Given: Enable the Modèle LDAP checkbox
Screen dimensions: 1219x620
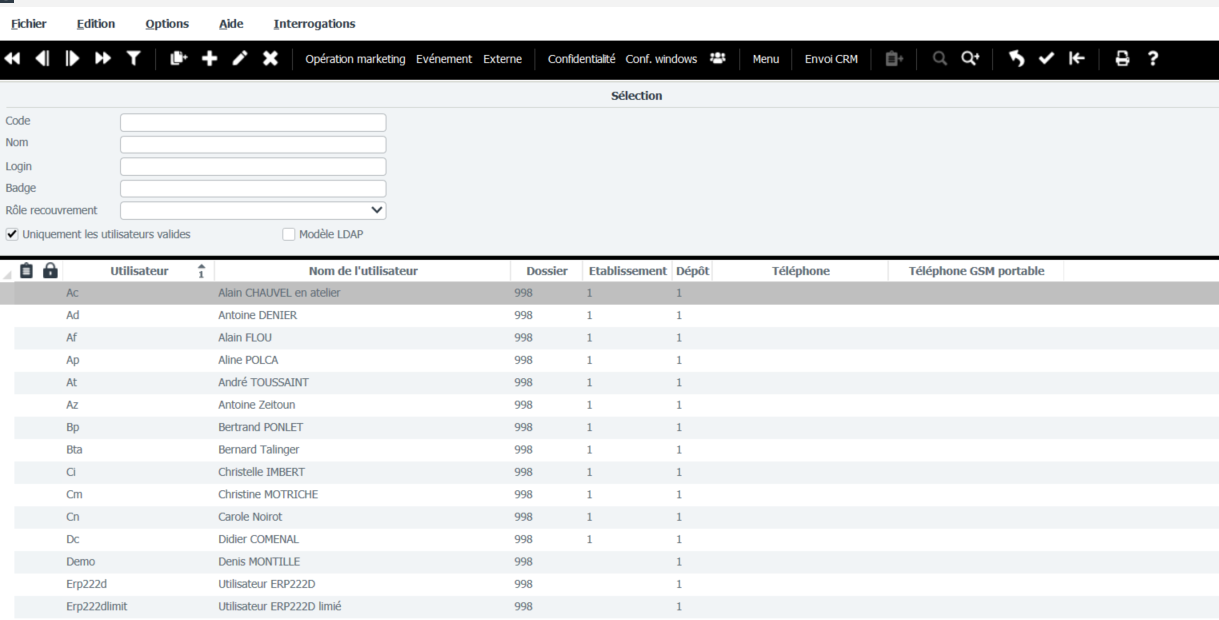Looking at the screenshot, I should click(x=289, y=234).
